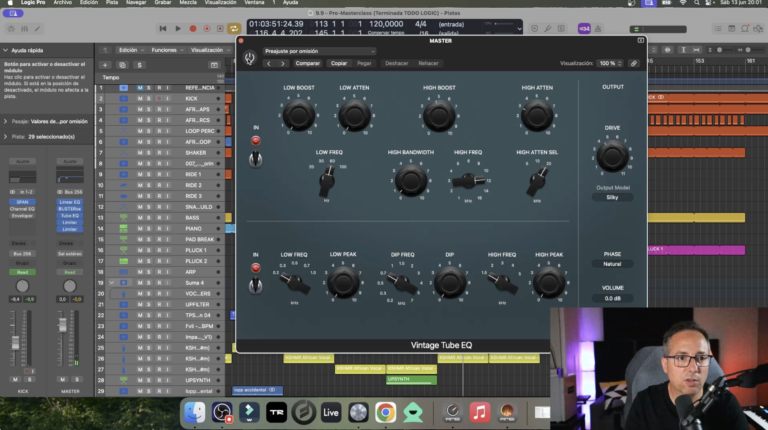
Task: Open the media browser icon at far right
Action: point(758,29)
